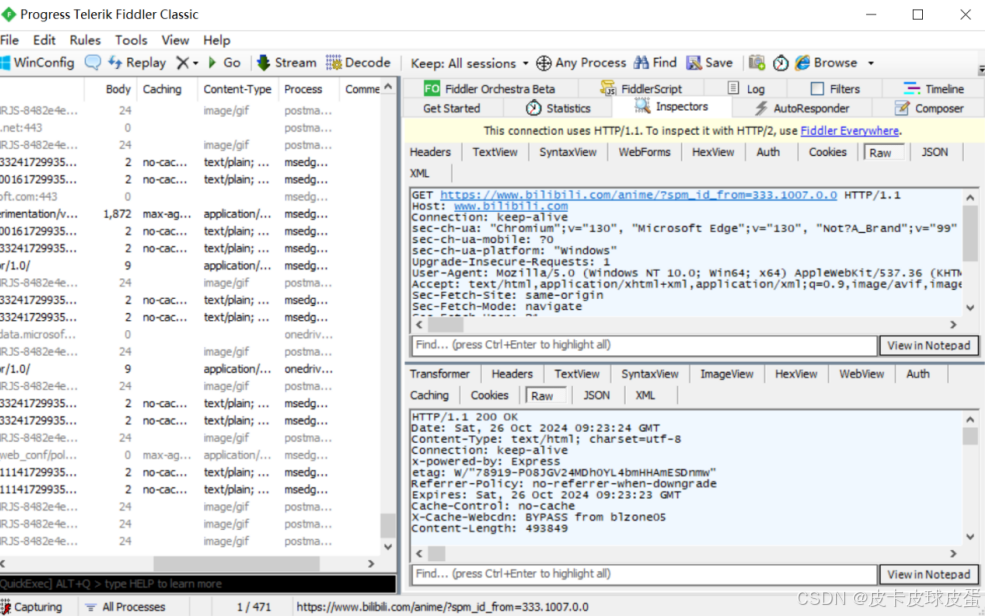Viewport: 985px width, 616px height.
Task: Click response Find text field
Action: pos(644,573)
